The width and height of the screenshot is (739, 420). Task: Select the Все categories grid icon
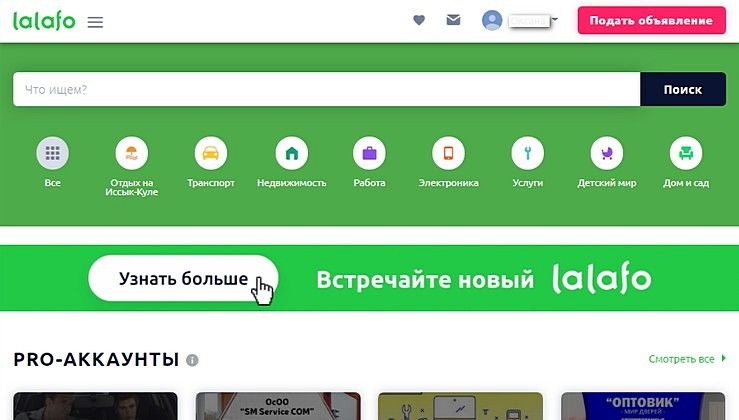(x=52, y=153)
